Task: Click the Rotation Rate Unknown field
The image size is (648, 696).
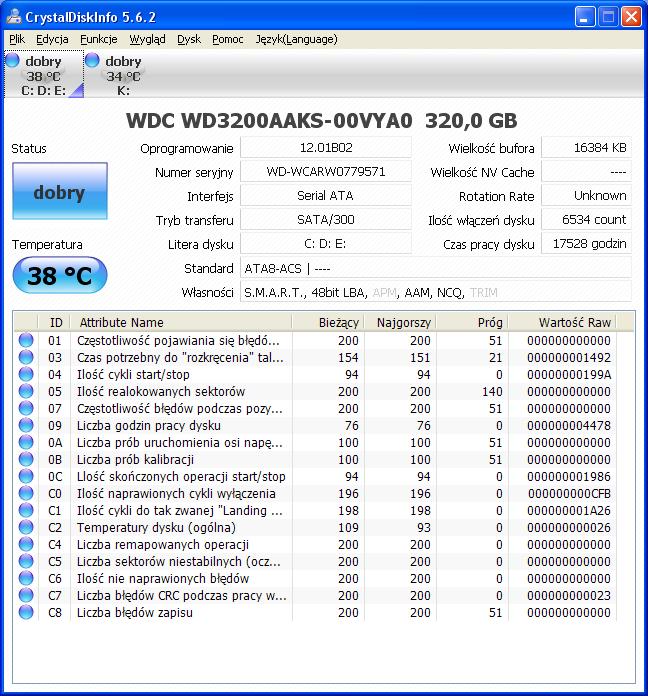Action: [586, 196]
